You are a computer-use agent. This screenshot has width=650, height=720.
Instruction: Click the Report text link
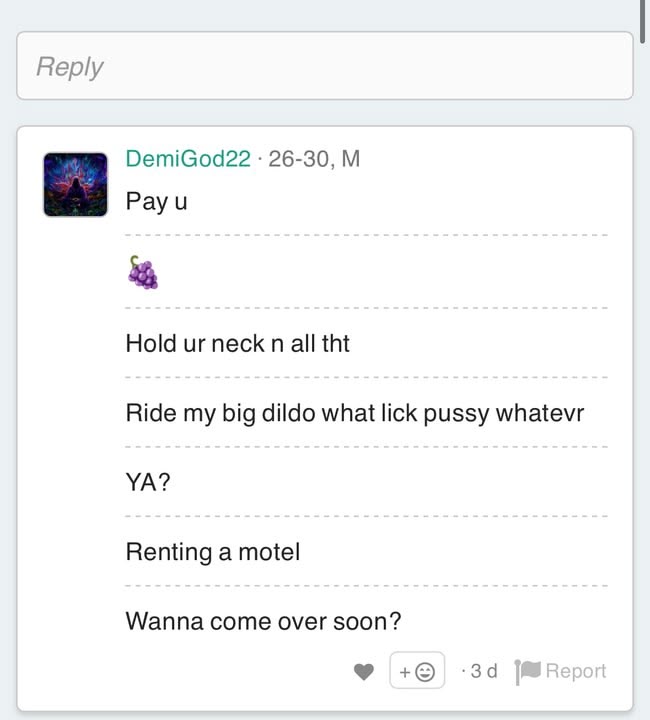pos(576,671)
